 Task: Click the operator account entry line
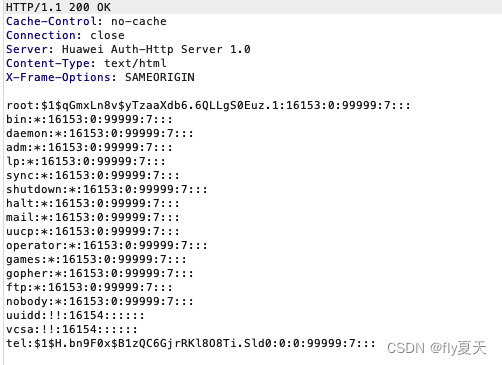point(107,245)
